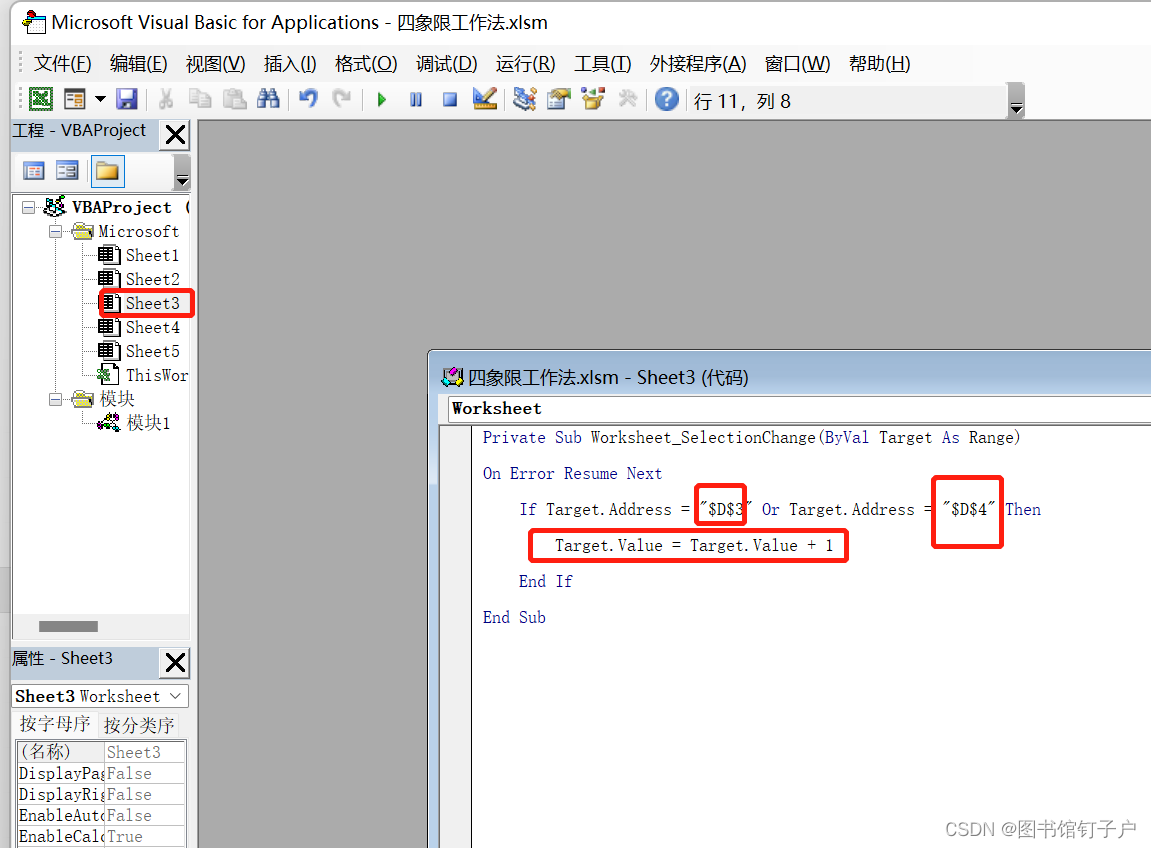This screenshot has width=1151, height=848.
Task: Open the 外接程序(A) menu
Action: 697,64
